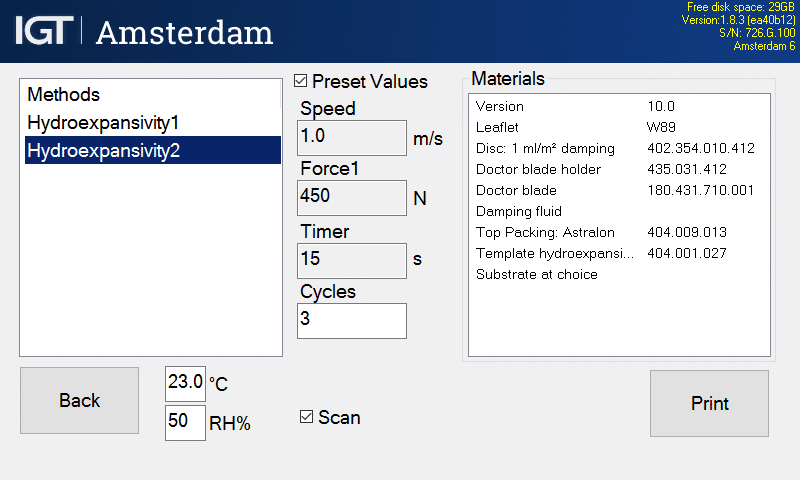Click the IGT logo in header

(43, 31)
